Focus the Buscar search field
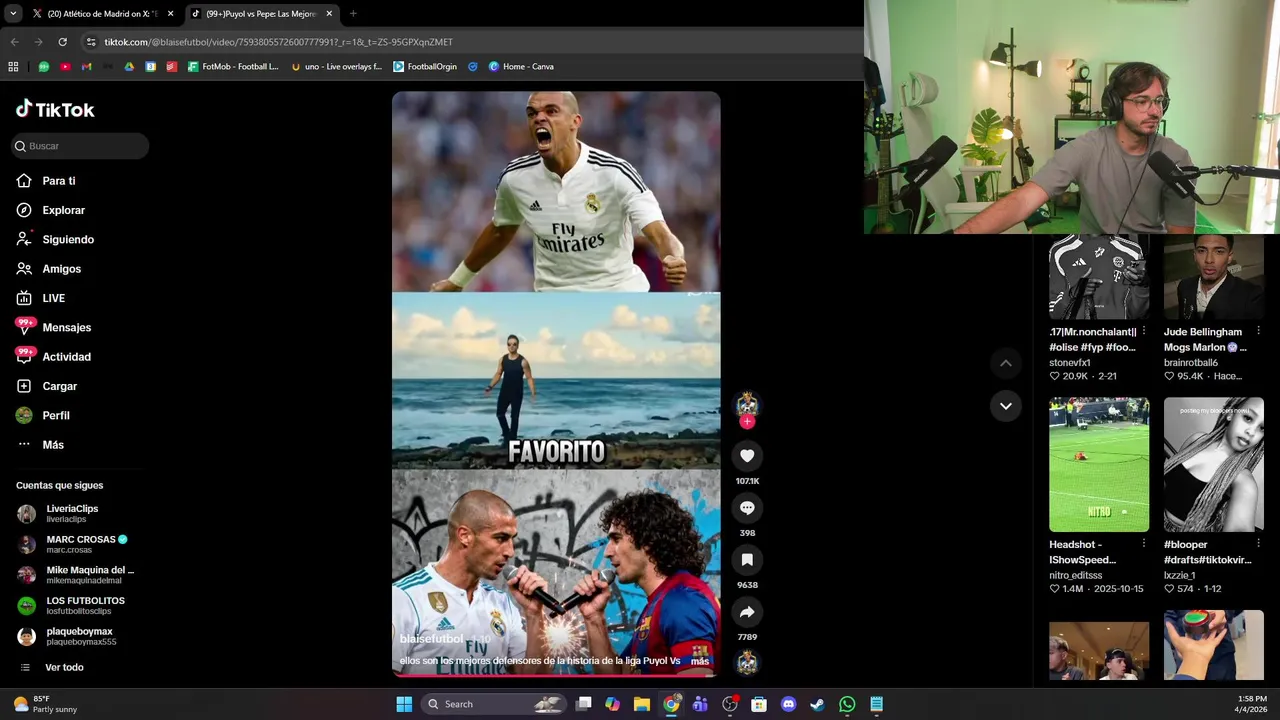The height and width of the screenshot is (720, 1280). 80,146
